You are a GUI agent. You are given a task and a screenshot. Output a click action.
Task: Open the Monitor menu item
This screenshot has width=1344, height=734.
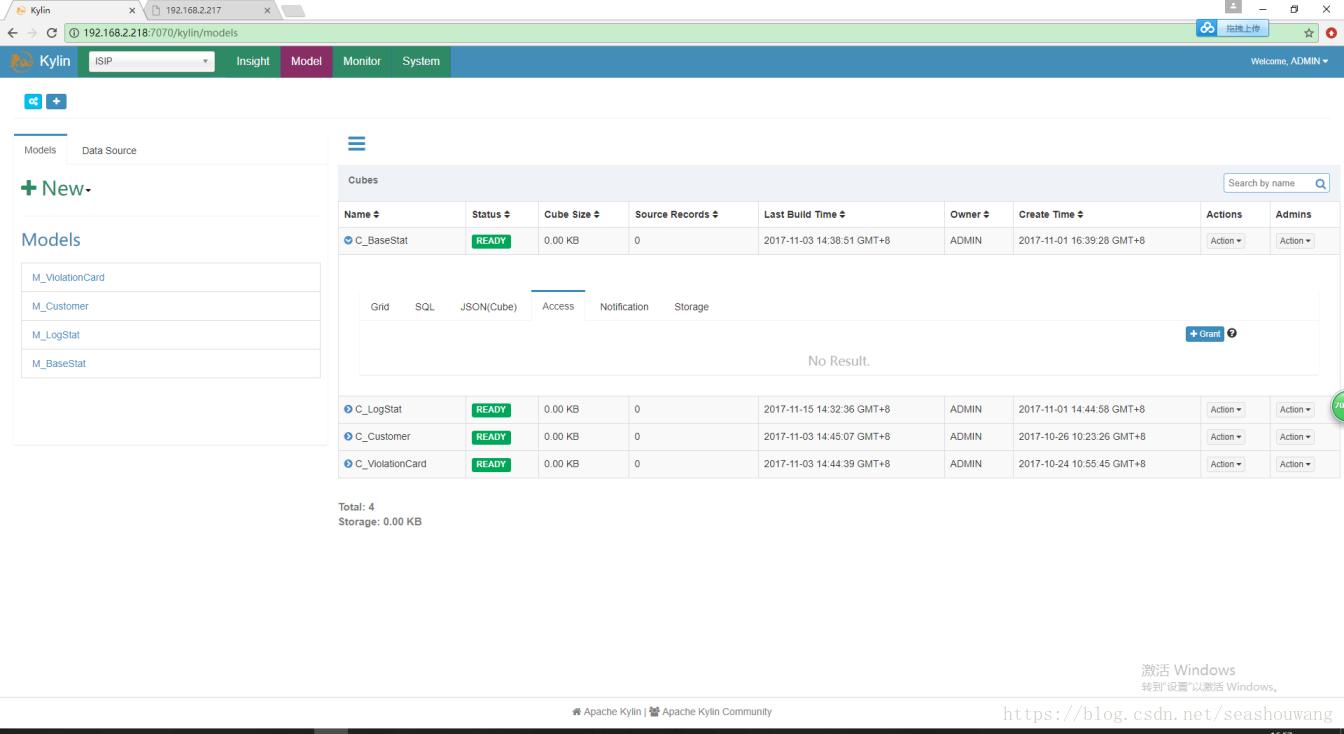(x=362, y=61)
